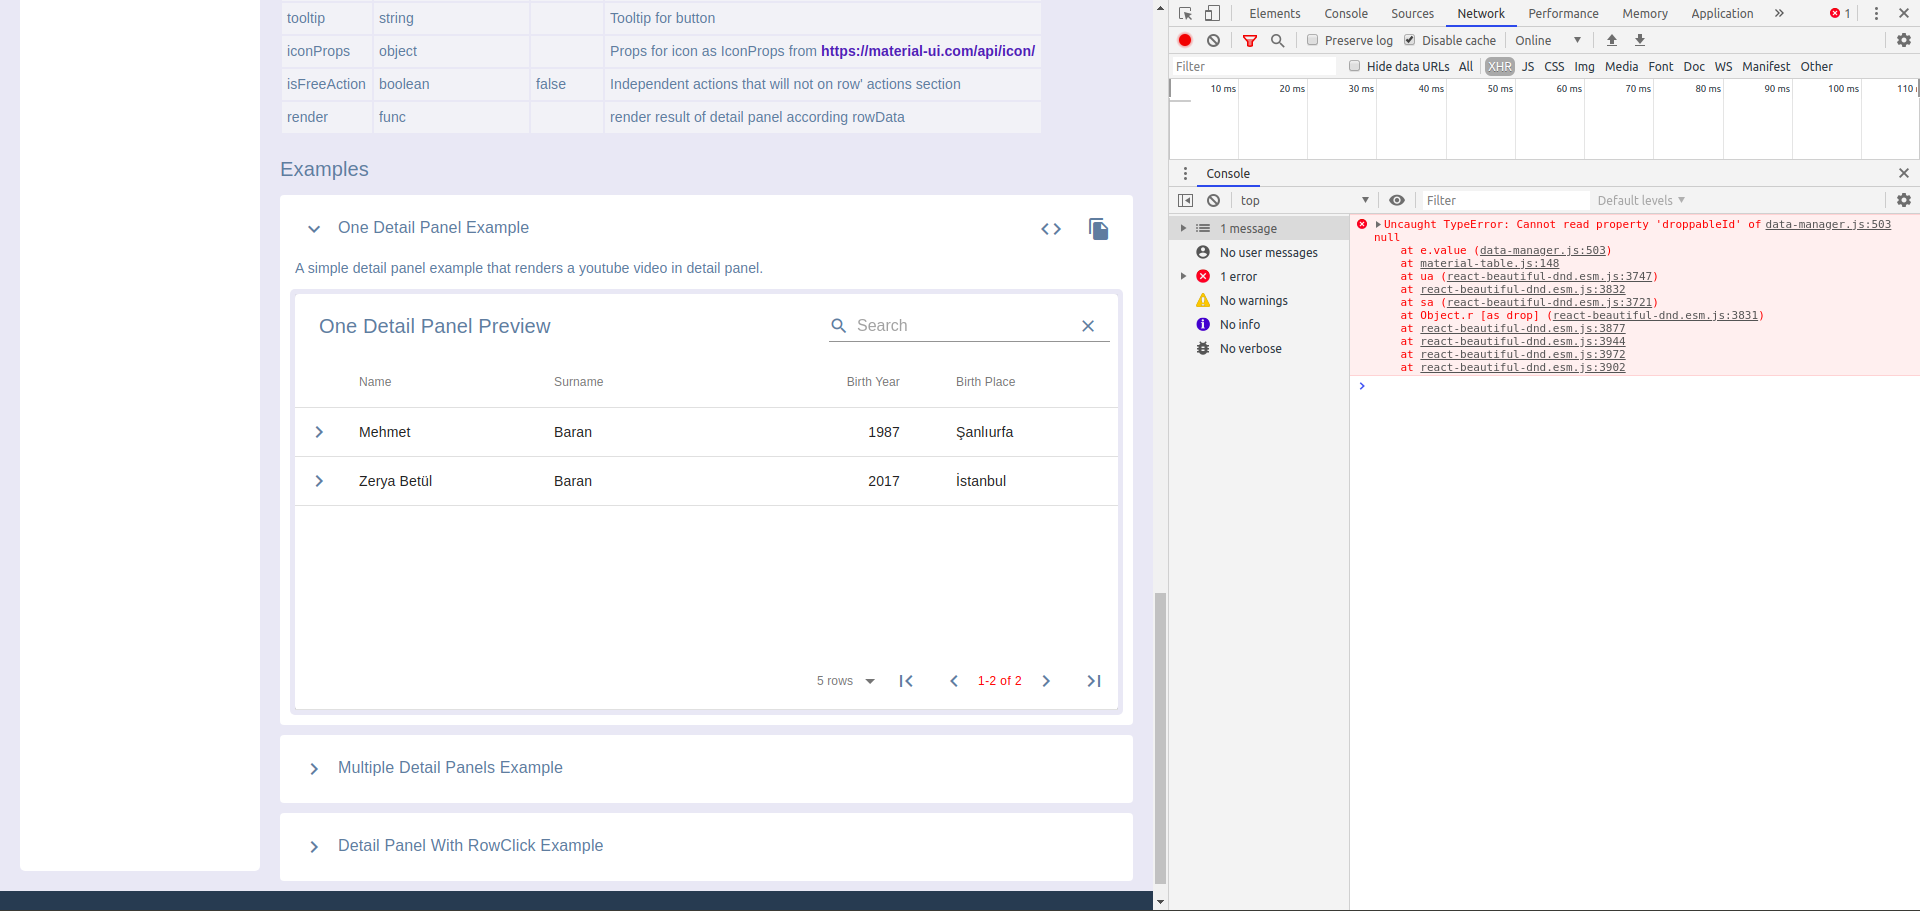Create a live expression with the eye icon
Viewport: 1920px width, 911px height.
(1397, 200)
